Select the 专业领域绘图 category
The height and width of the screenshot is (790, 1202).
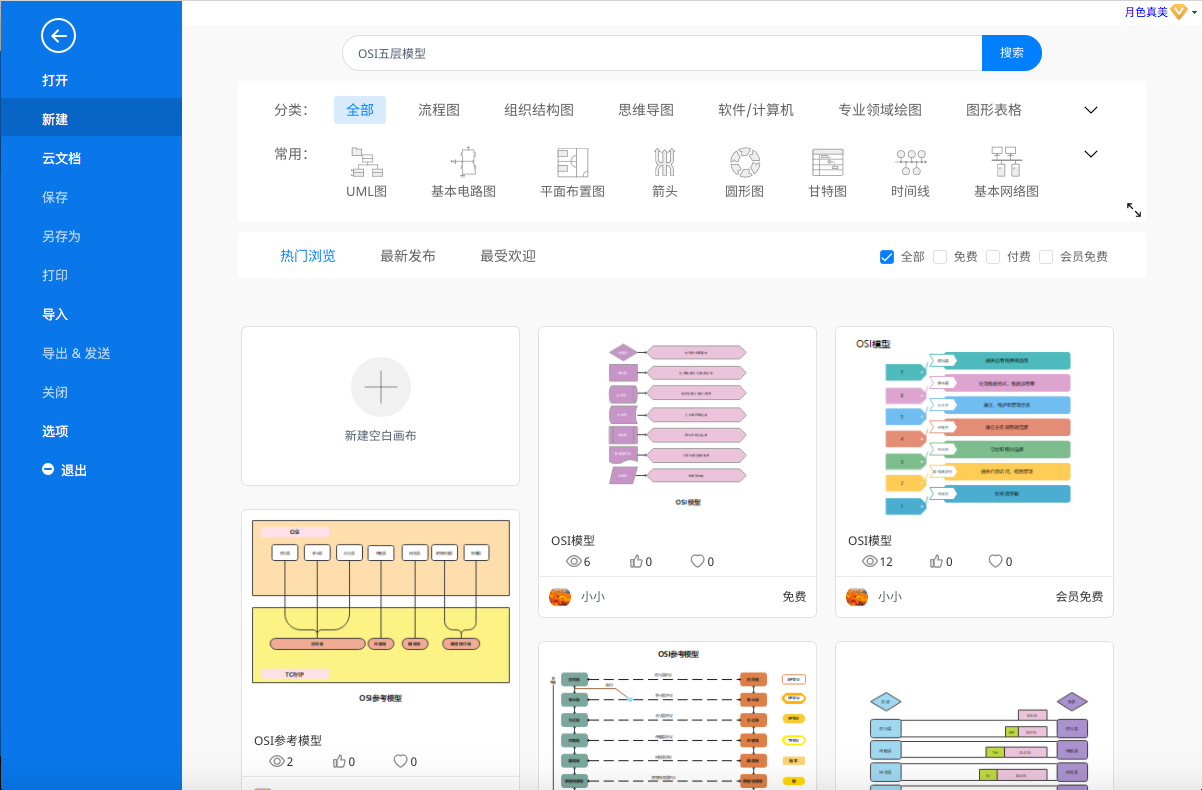[880, 110]
